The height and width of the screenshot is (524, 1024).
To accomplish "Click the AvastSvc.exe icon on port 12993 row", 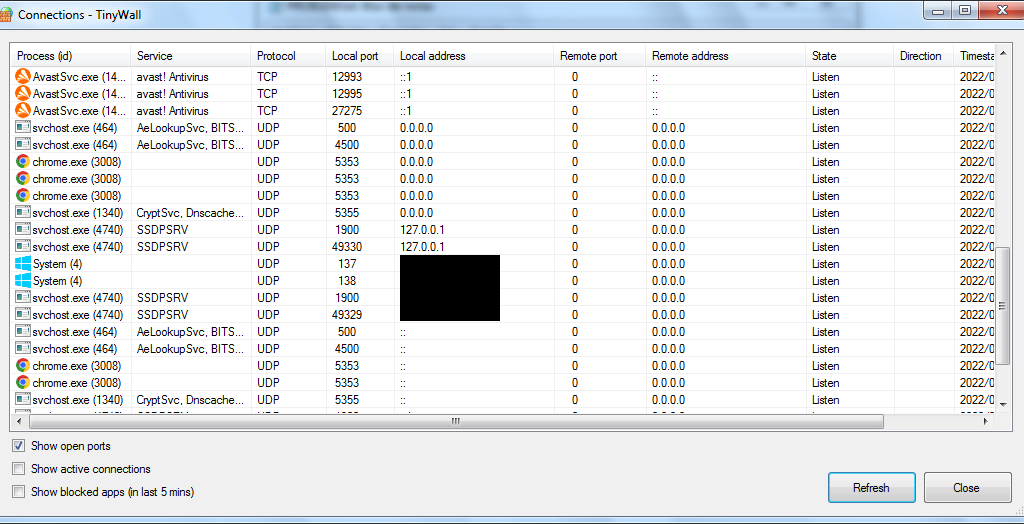I will coord(23,76).
